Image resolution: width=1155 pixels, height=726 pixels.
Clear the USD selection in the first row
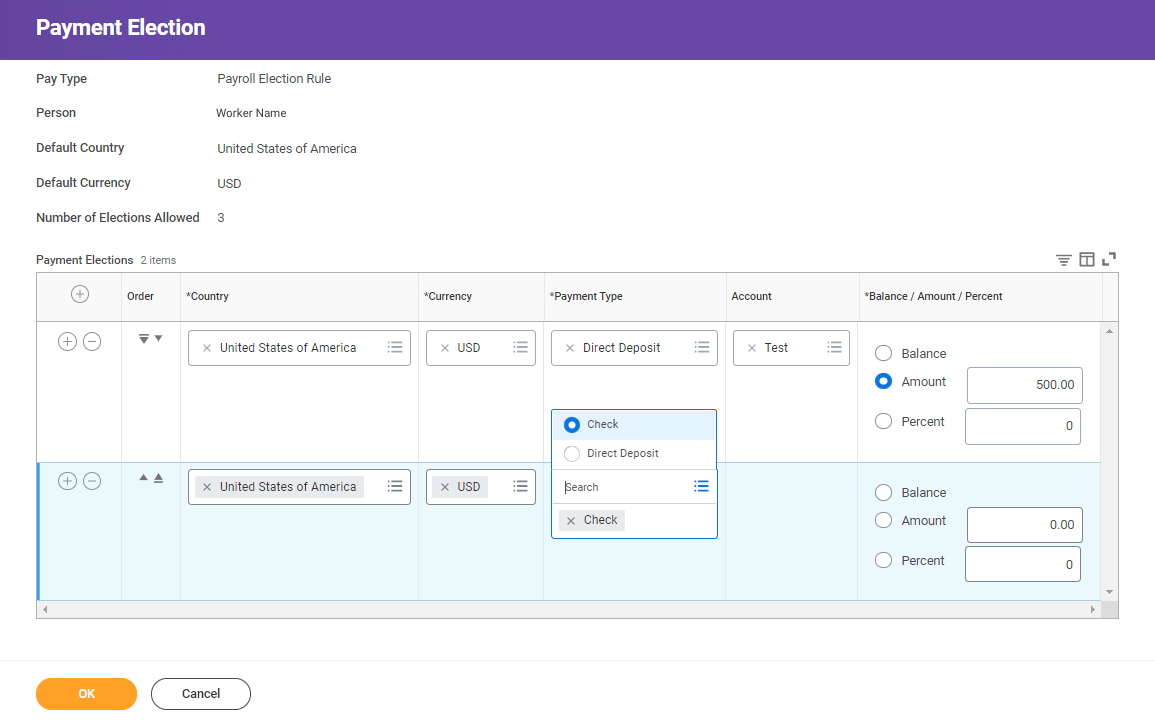[x=444, y=347]
